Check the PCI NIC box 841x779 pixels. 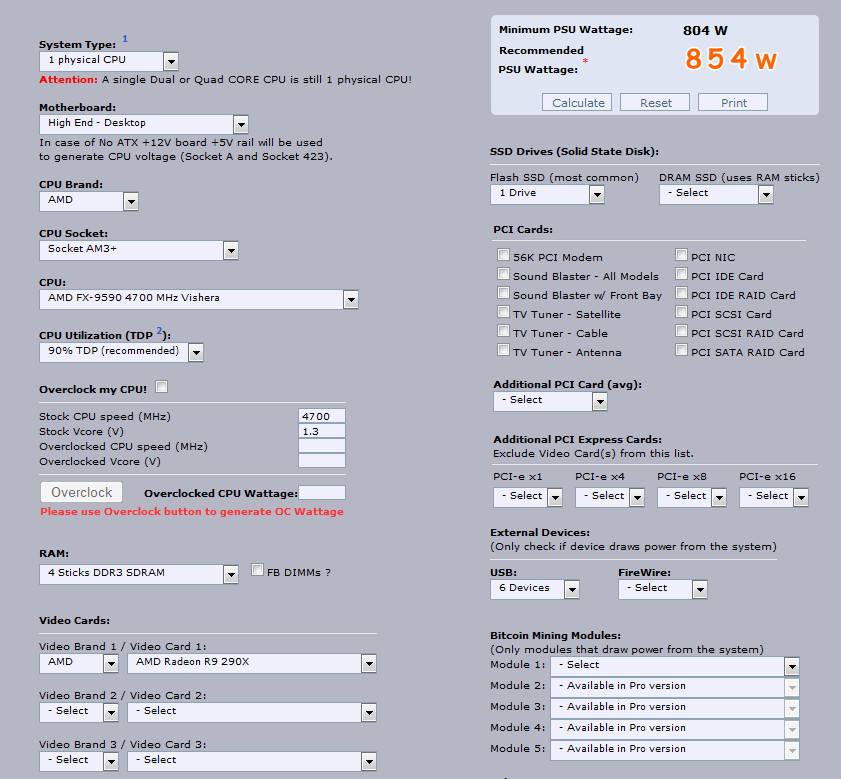(x=681, y=255)
